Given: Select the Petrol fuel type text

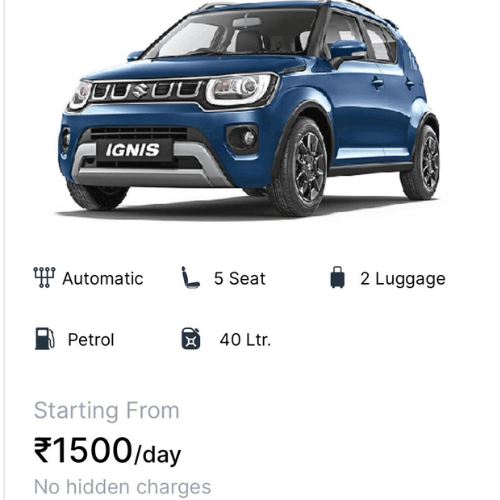Looking at the screenshot, I should tap(91, 340).
